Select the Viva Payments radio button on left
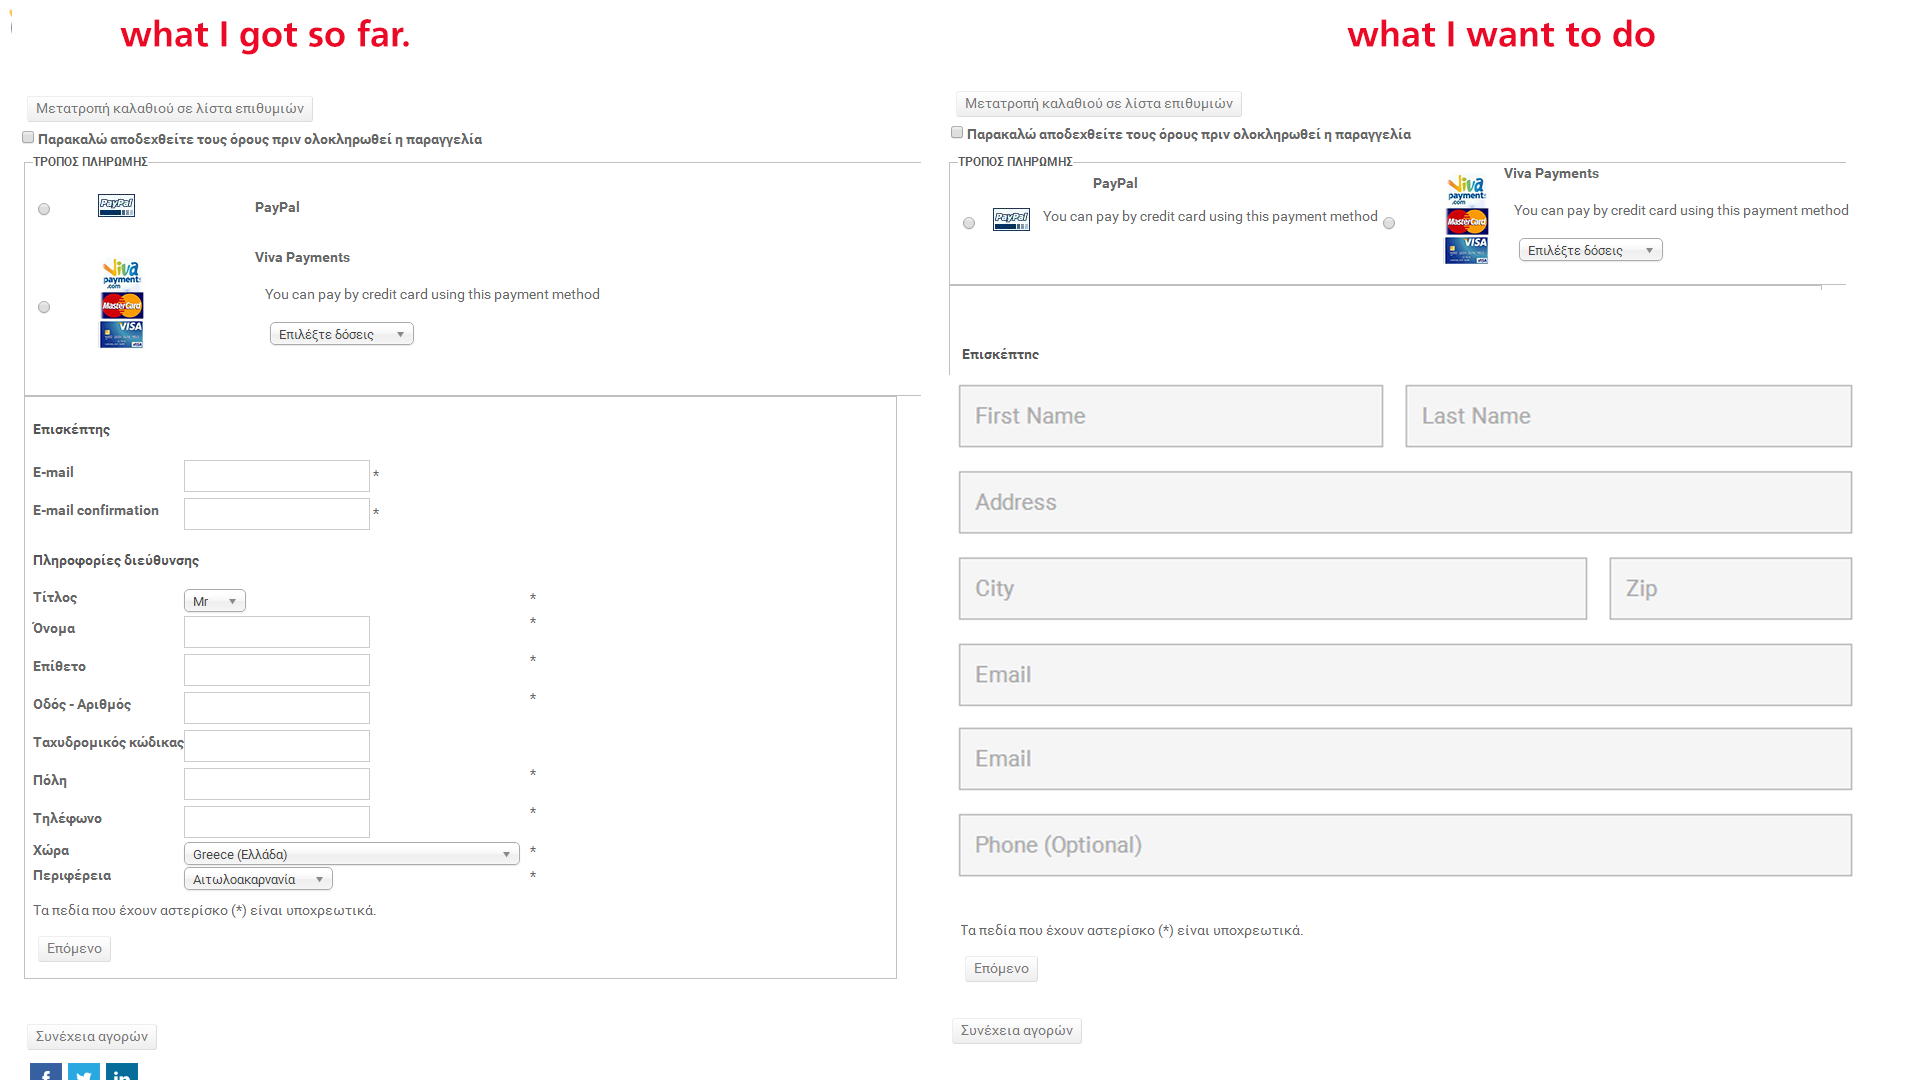The width and height of the screenshot is (1920, 1080). pyautogui.click(x=44, y=307)
